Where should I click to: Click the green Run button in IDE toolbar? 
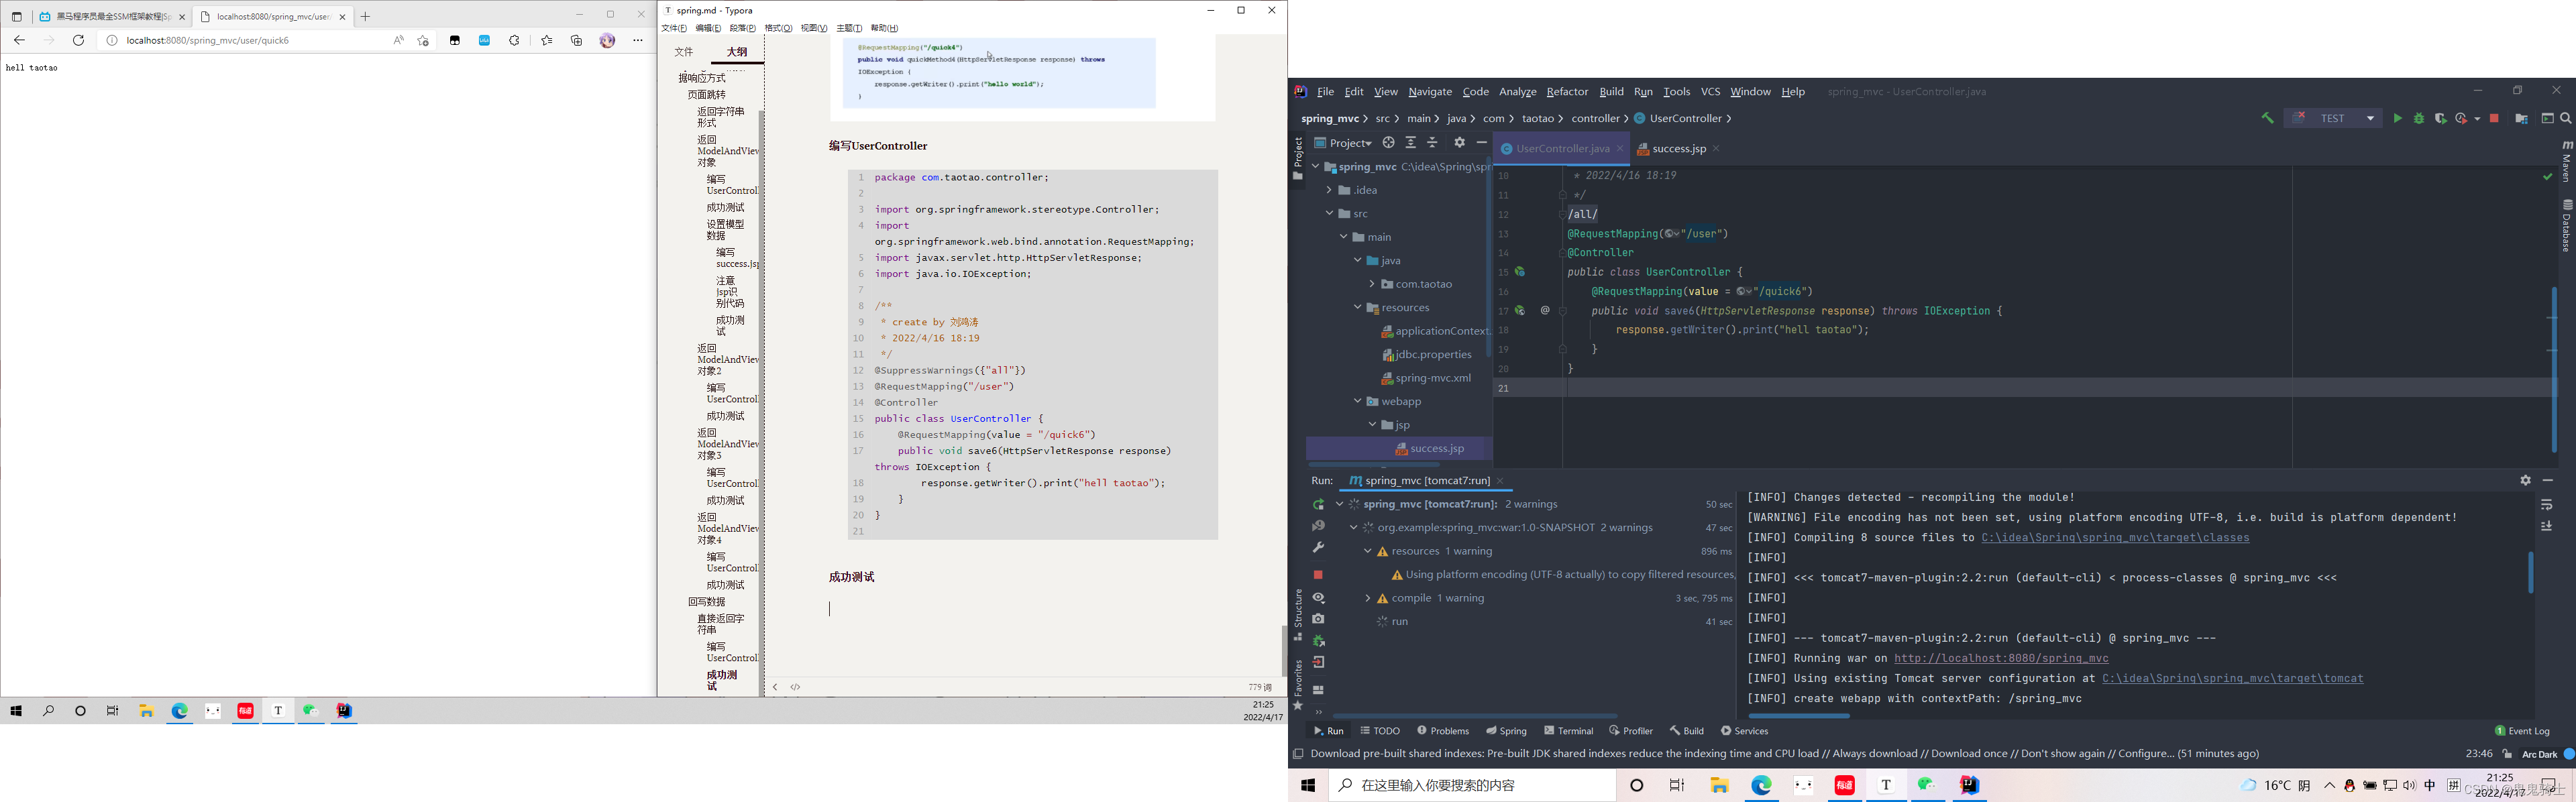(2397, 118)
